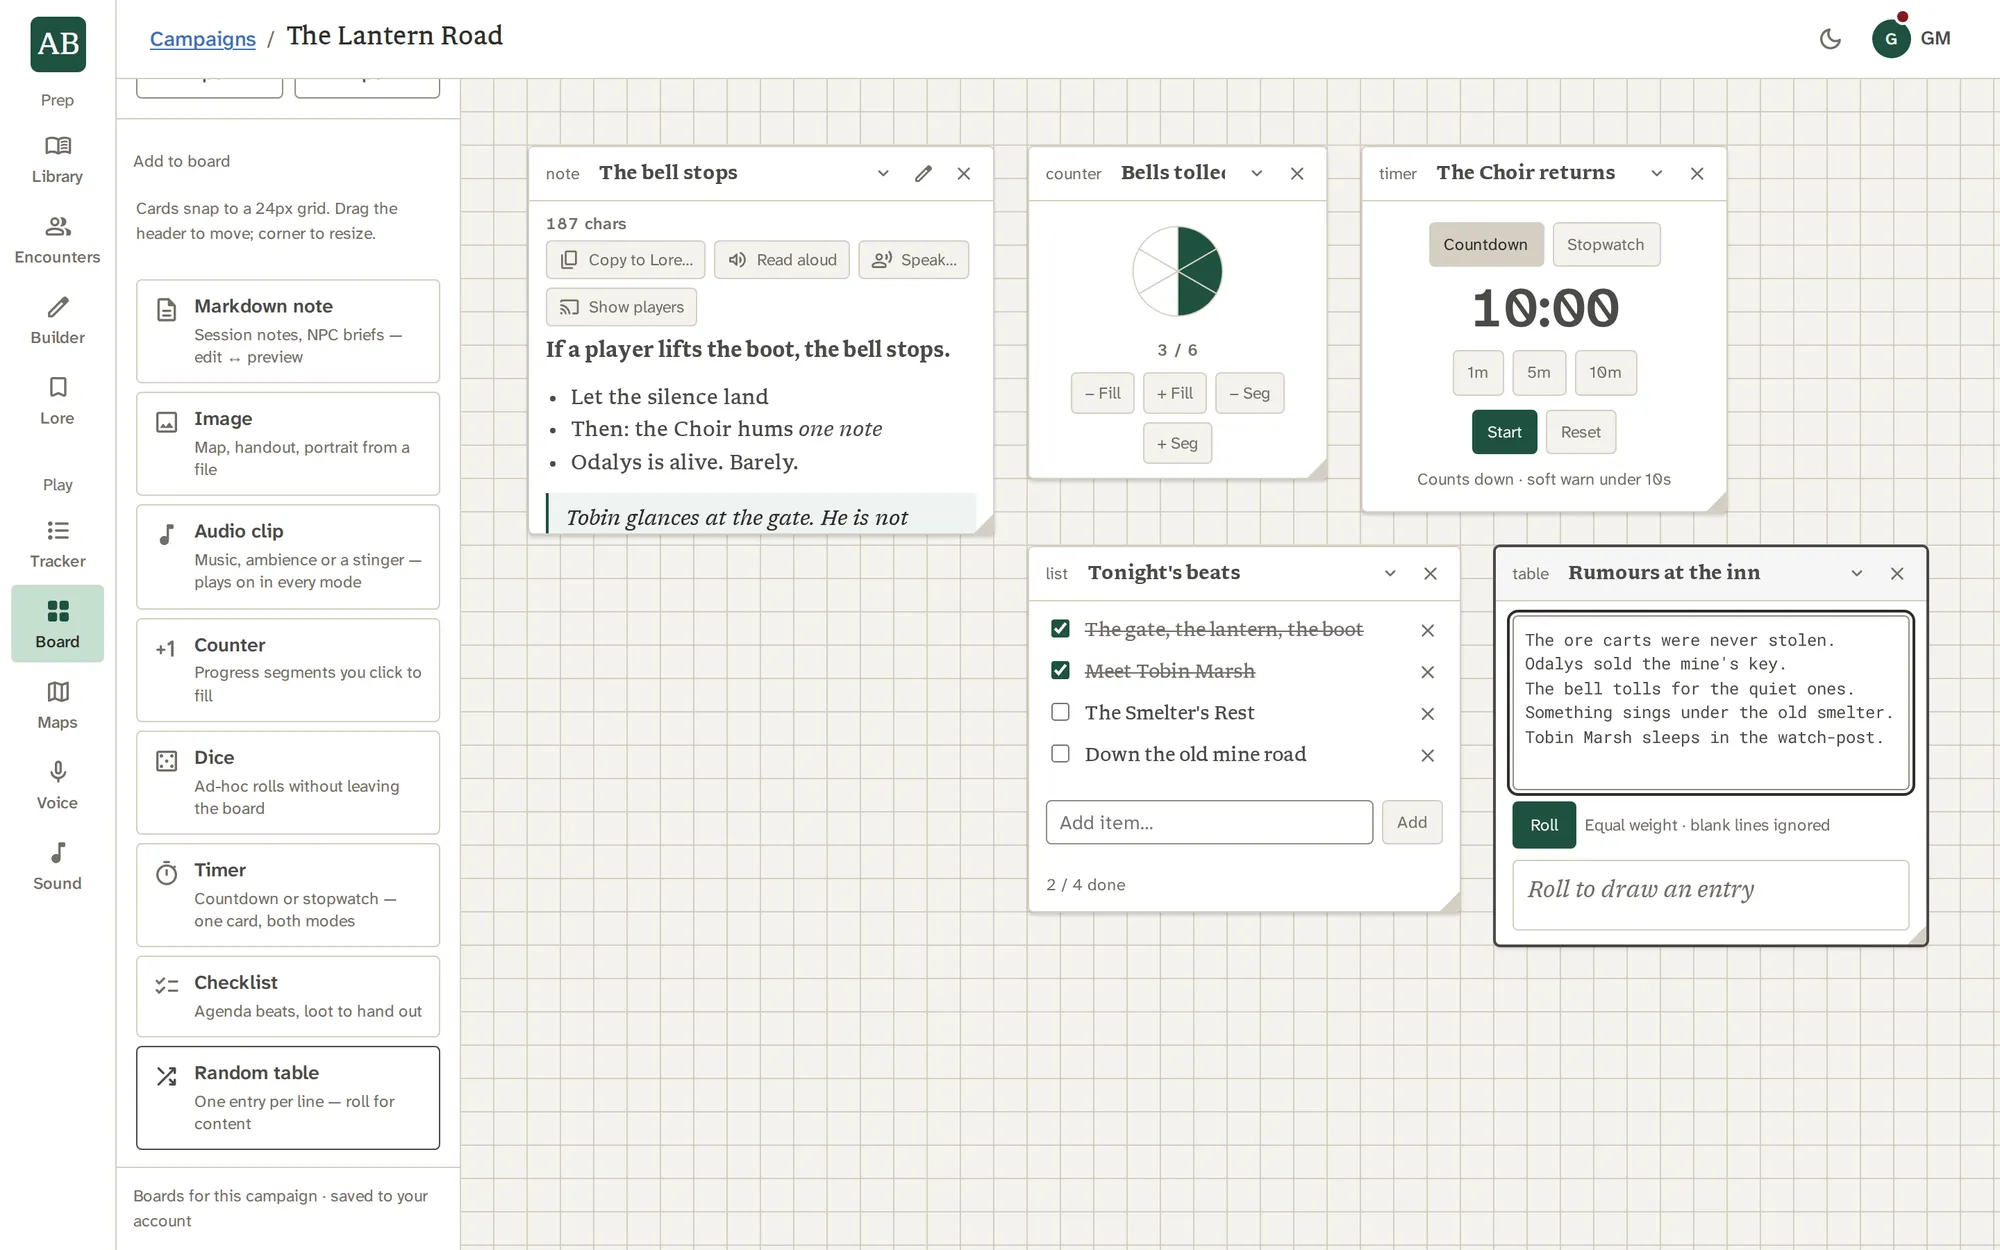
Task: Collapse The Choir returns timer card
Action: [x=1657, y=173]
